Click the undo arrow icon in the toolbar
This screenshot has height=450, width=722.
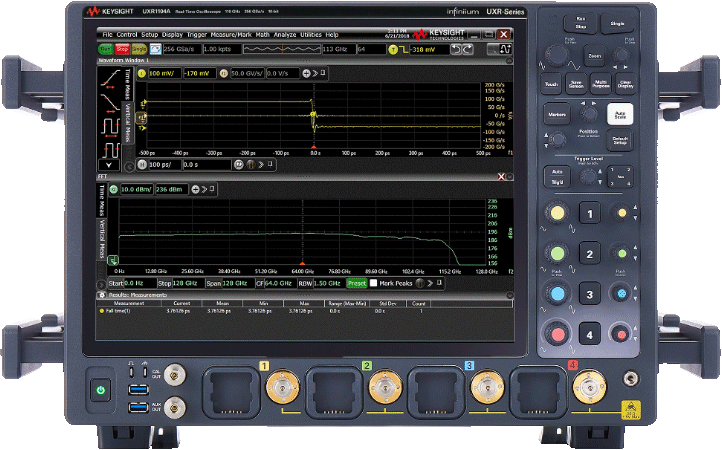click(455, 49)
